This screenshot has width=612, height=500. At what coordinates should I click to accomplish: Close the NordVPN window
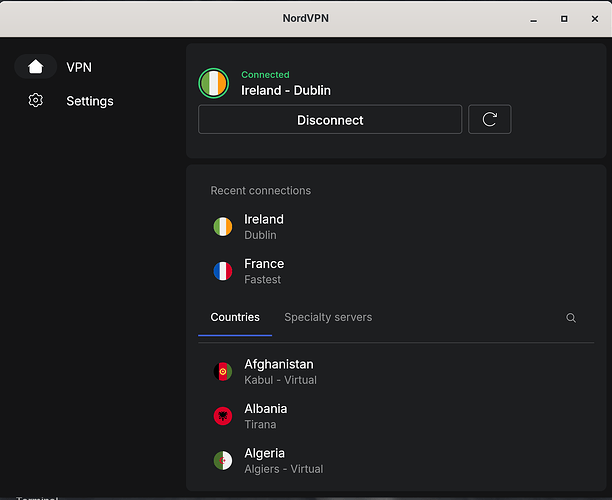(x=595, y=19)
